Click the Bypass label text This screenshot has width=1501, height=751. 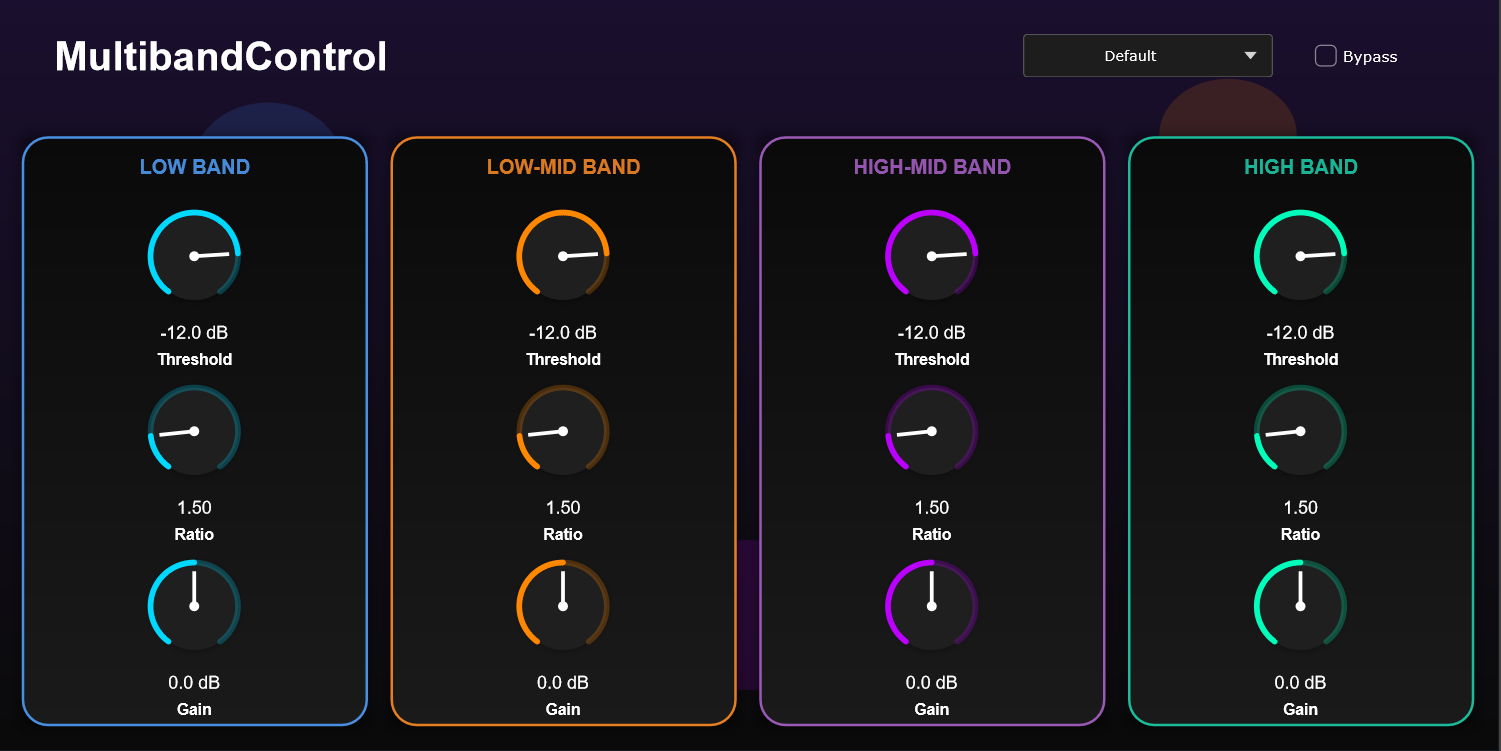[1370, 57]
